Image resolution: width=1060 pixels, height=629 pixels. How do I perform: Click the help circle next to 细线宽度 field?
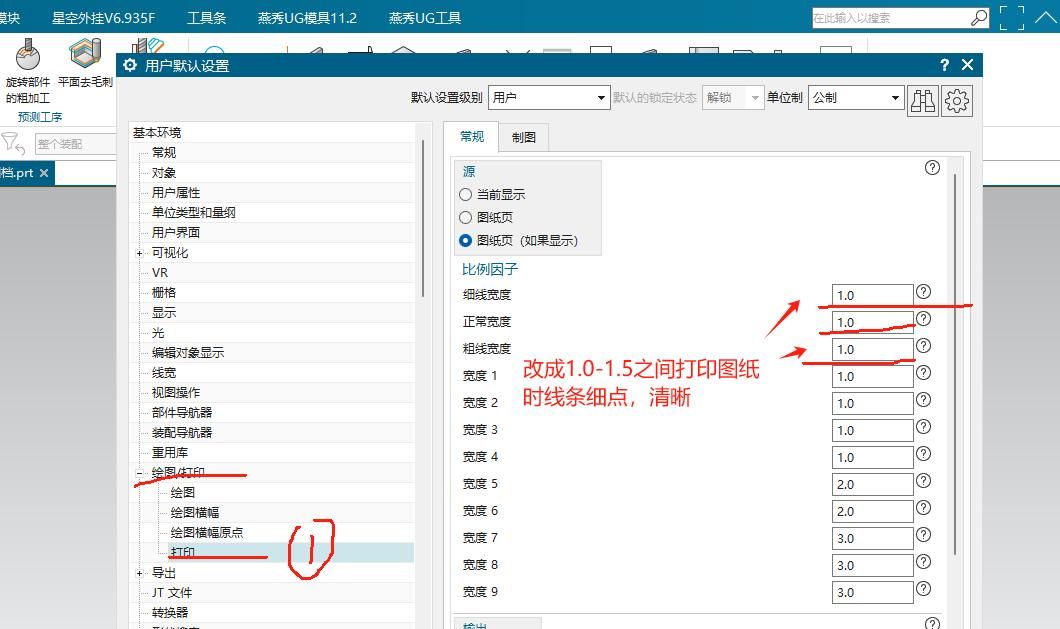tap(924, 294)
